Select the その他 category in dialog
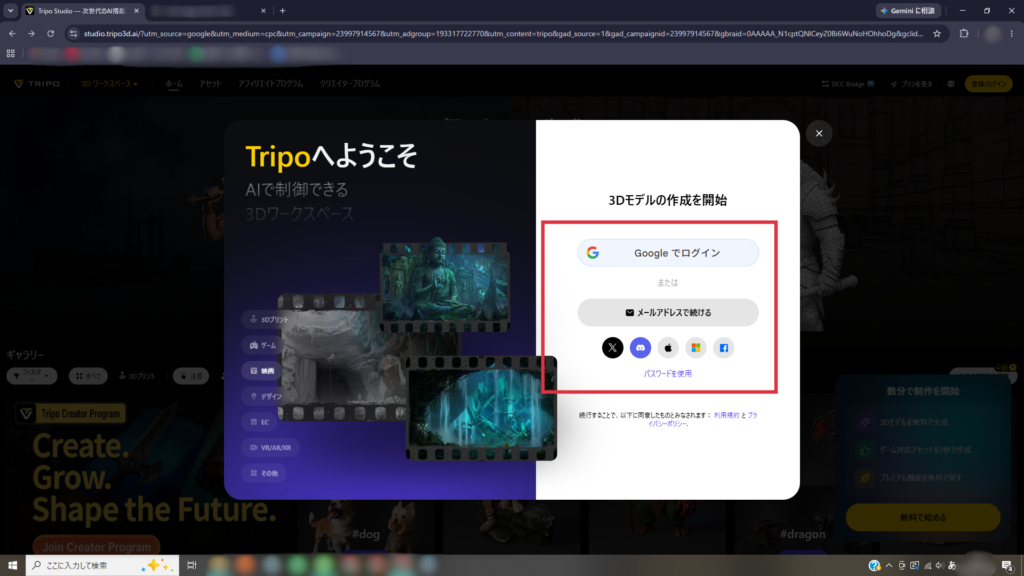Viewport: 1024px width, 576px height. point(263,473)
